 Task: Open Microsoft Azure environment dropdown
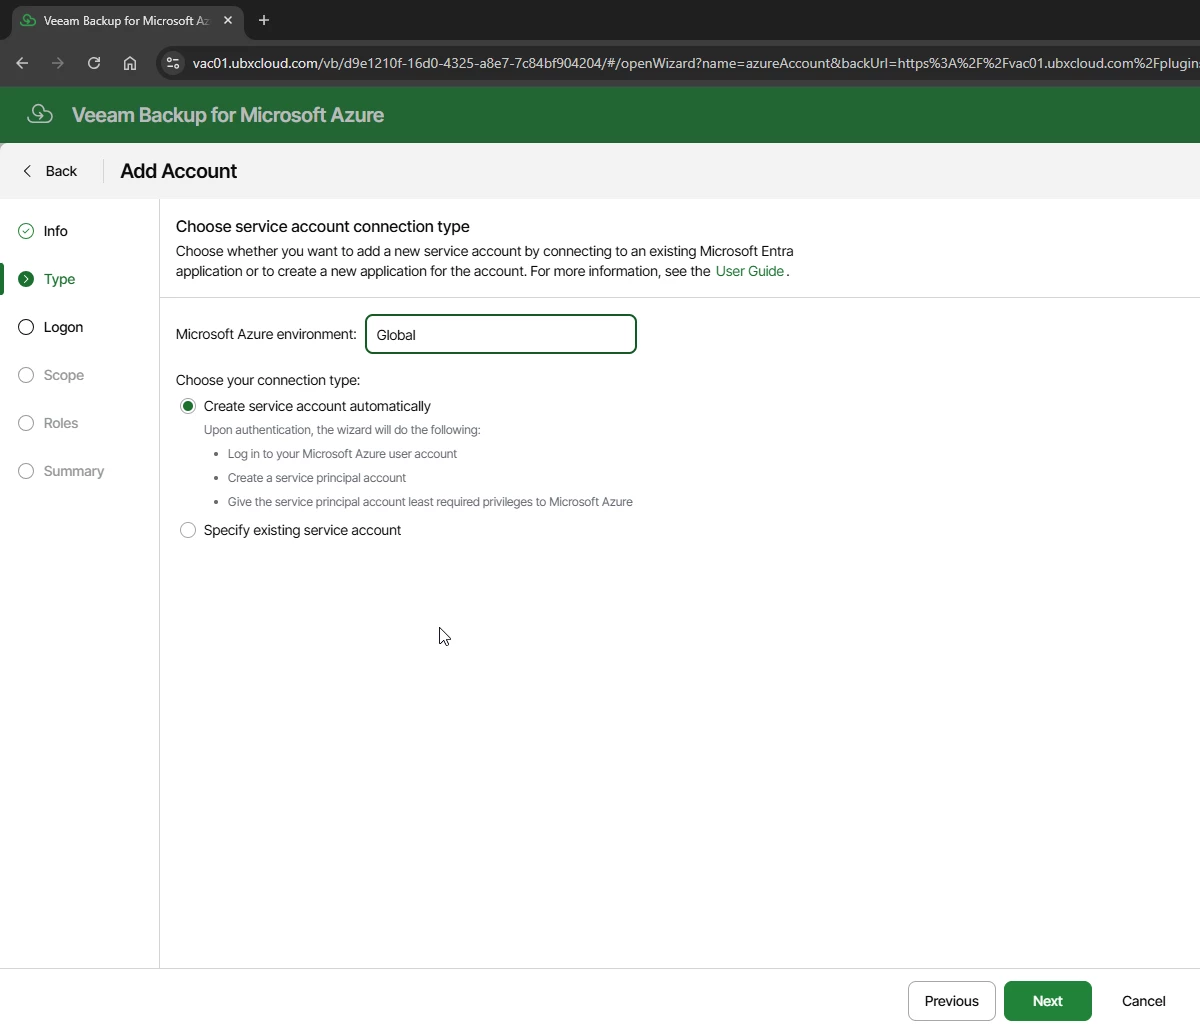pyautogui.click(x=501, y=334)
